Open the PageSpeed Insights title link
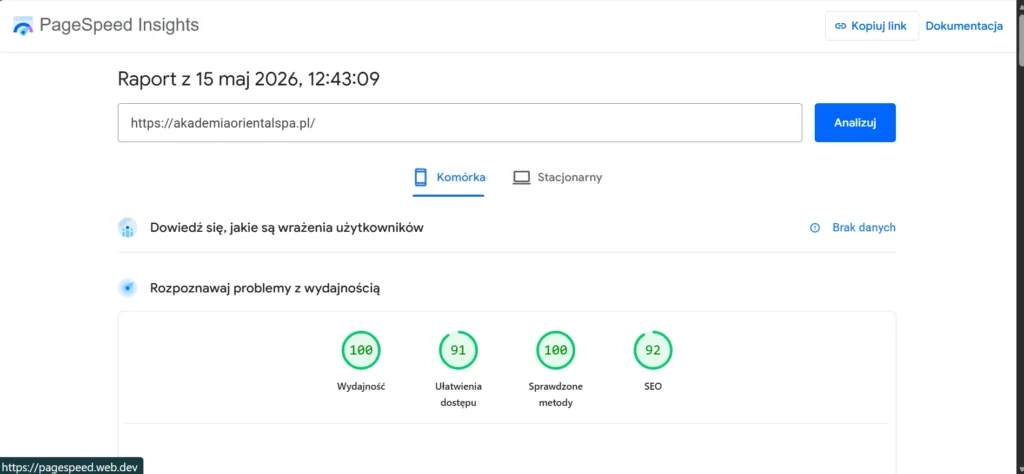This screenshot has height=474, width=1024. click(x=119, y=25)
